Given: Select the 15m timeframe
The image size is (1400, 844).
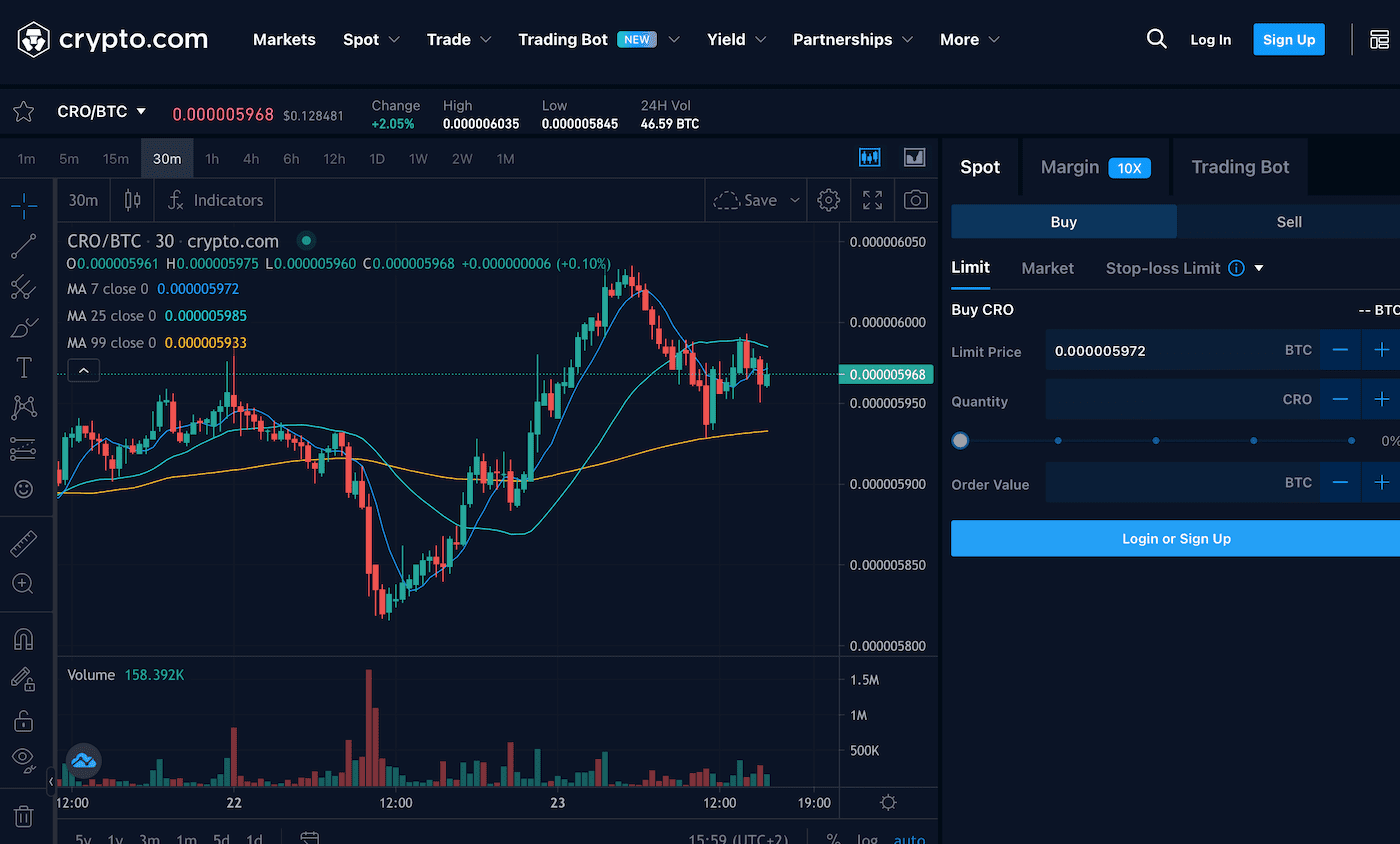Looking at the screenshot, I should [116, 158].
